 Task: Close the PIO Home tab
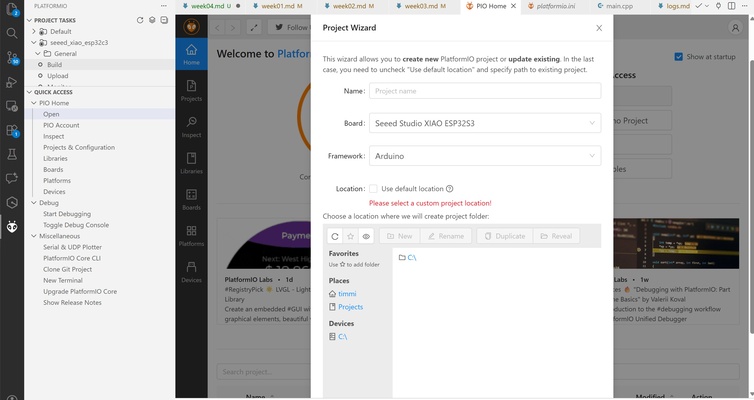tap(514, 6)
